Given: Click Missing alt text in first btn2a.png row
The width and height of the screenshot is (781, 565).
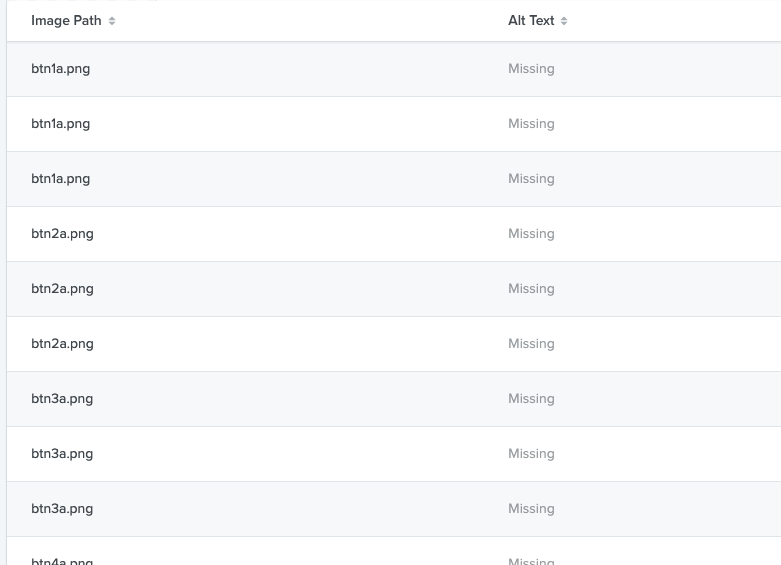Looking at the screenshot, I should pyautogui.click(x=531, y=234).
